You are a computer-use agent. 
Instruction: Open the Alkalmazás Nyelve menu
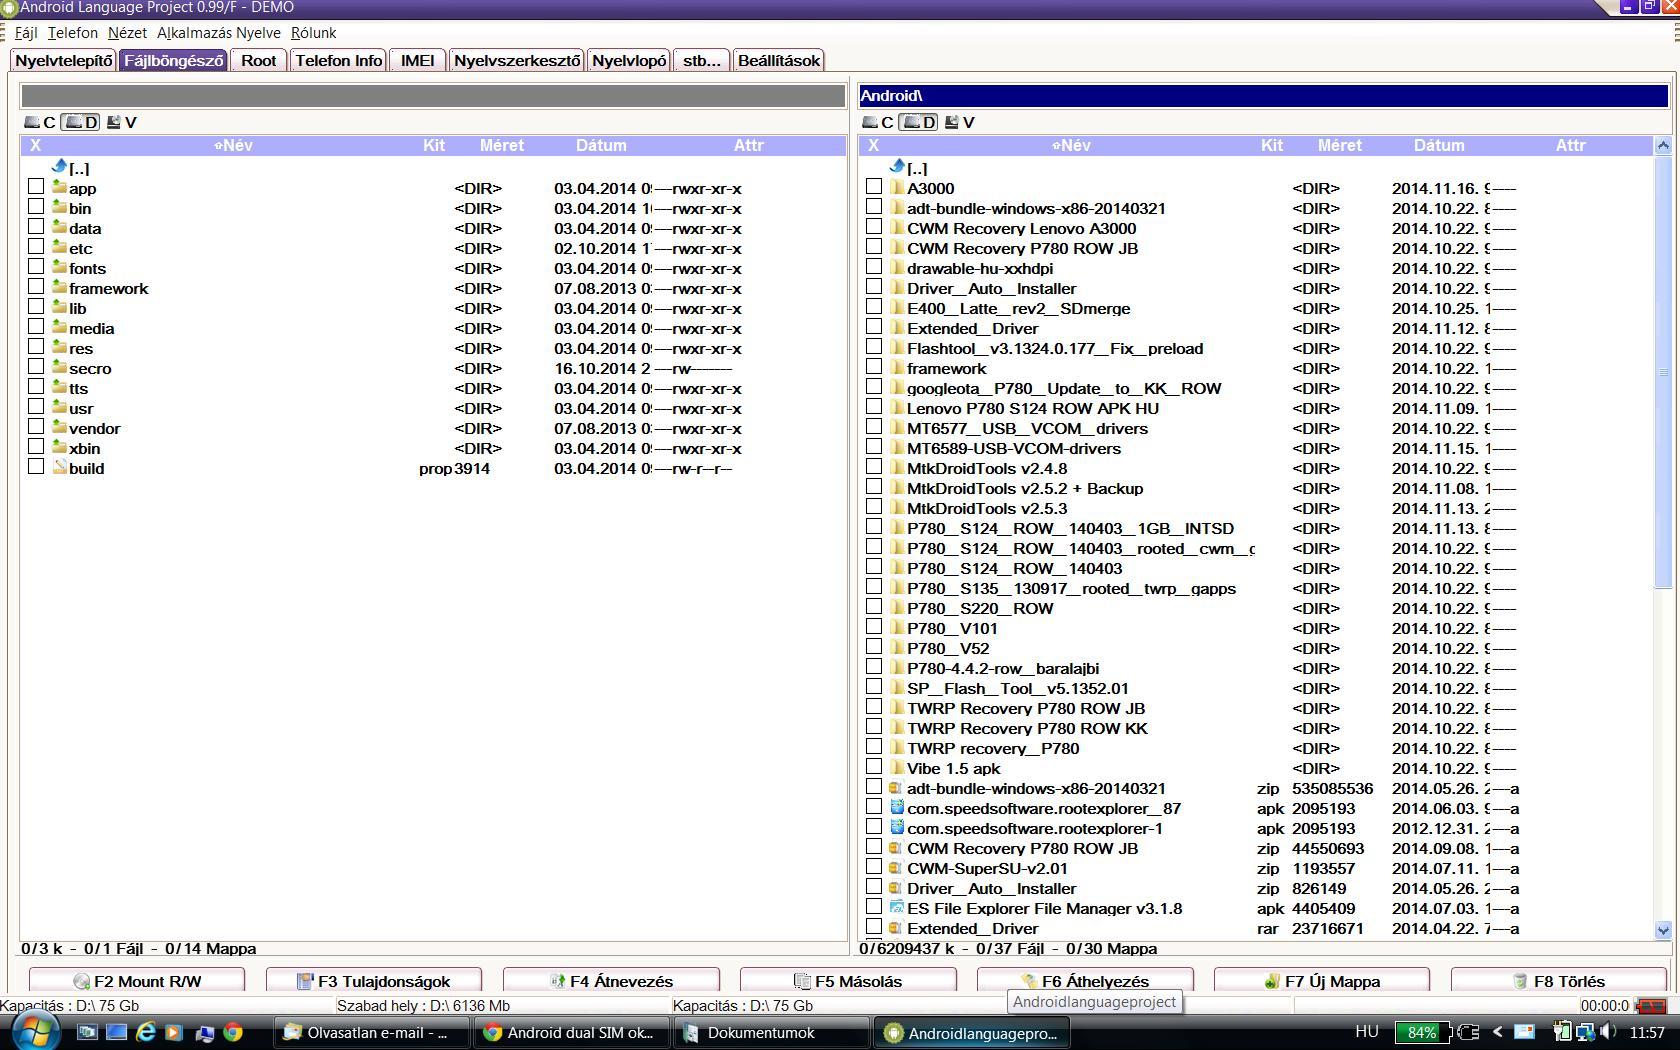218,33
